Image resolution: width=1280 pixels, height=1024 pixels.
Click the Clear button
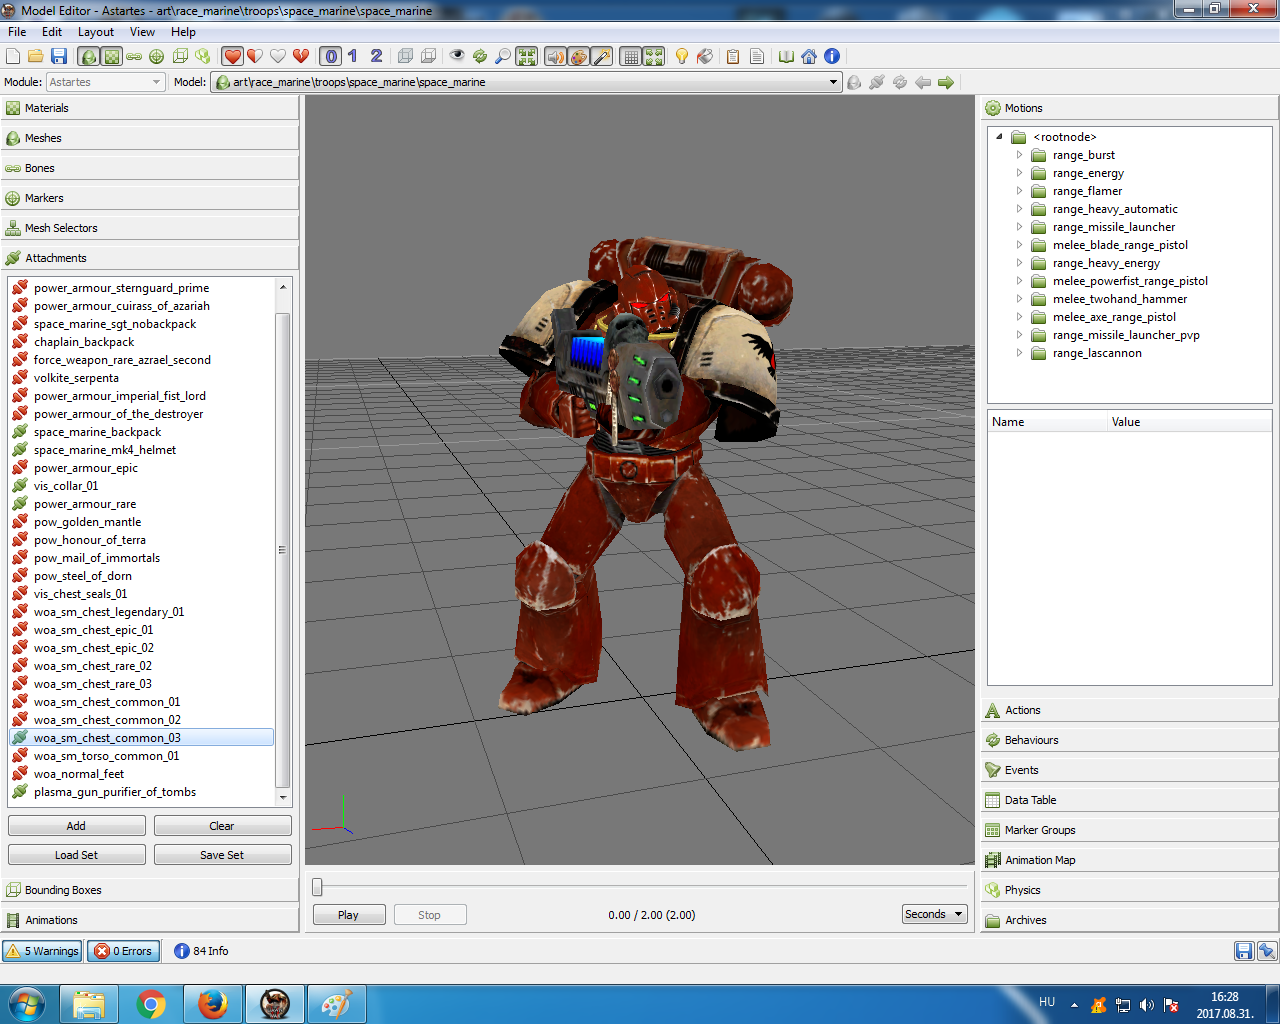click(x=223, y=826)
